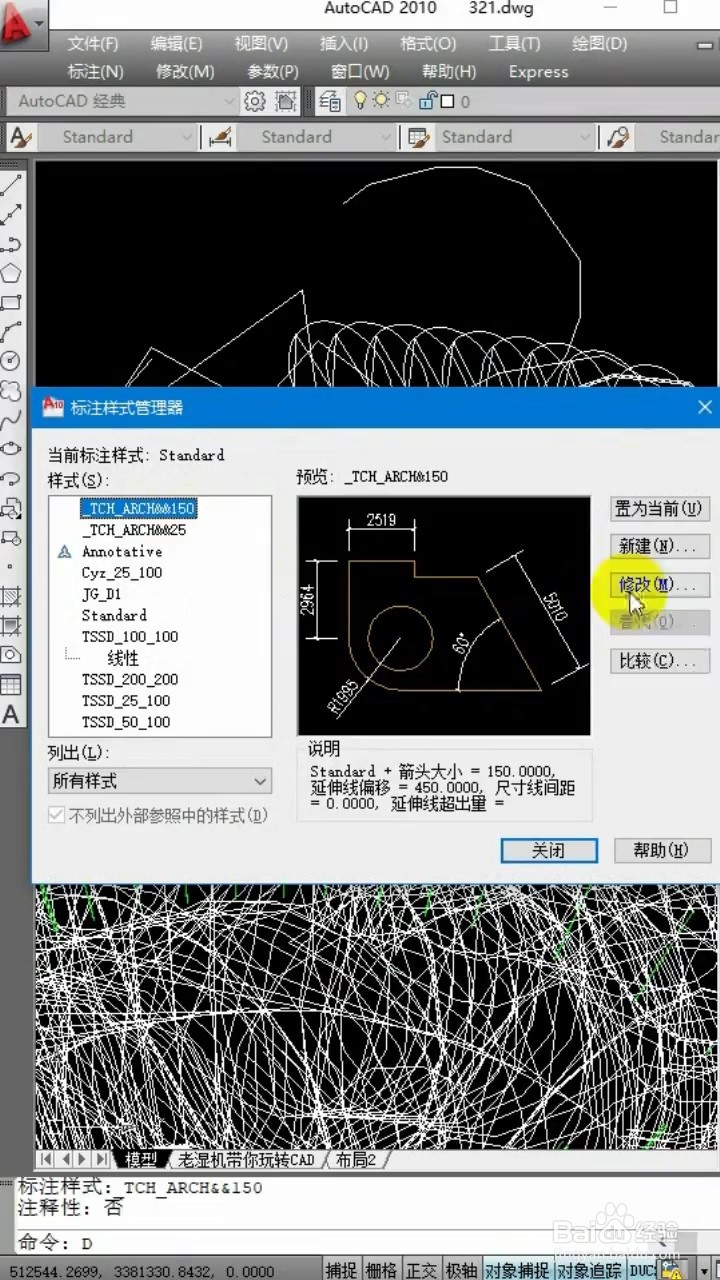Image resolution: width=720 pixels, height=1280 pixels.
Task: Click the 帮助(H) button
Action: coord(661,850)
